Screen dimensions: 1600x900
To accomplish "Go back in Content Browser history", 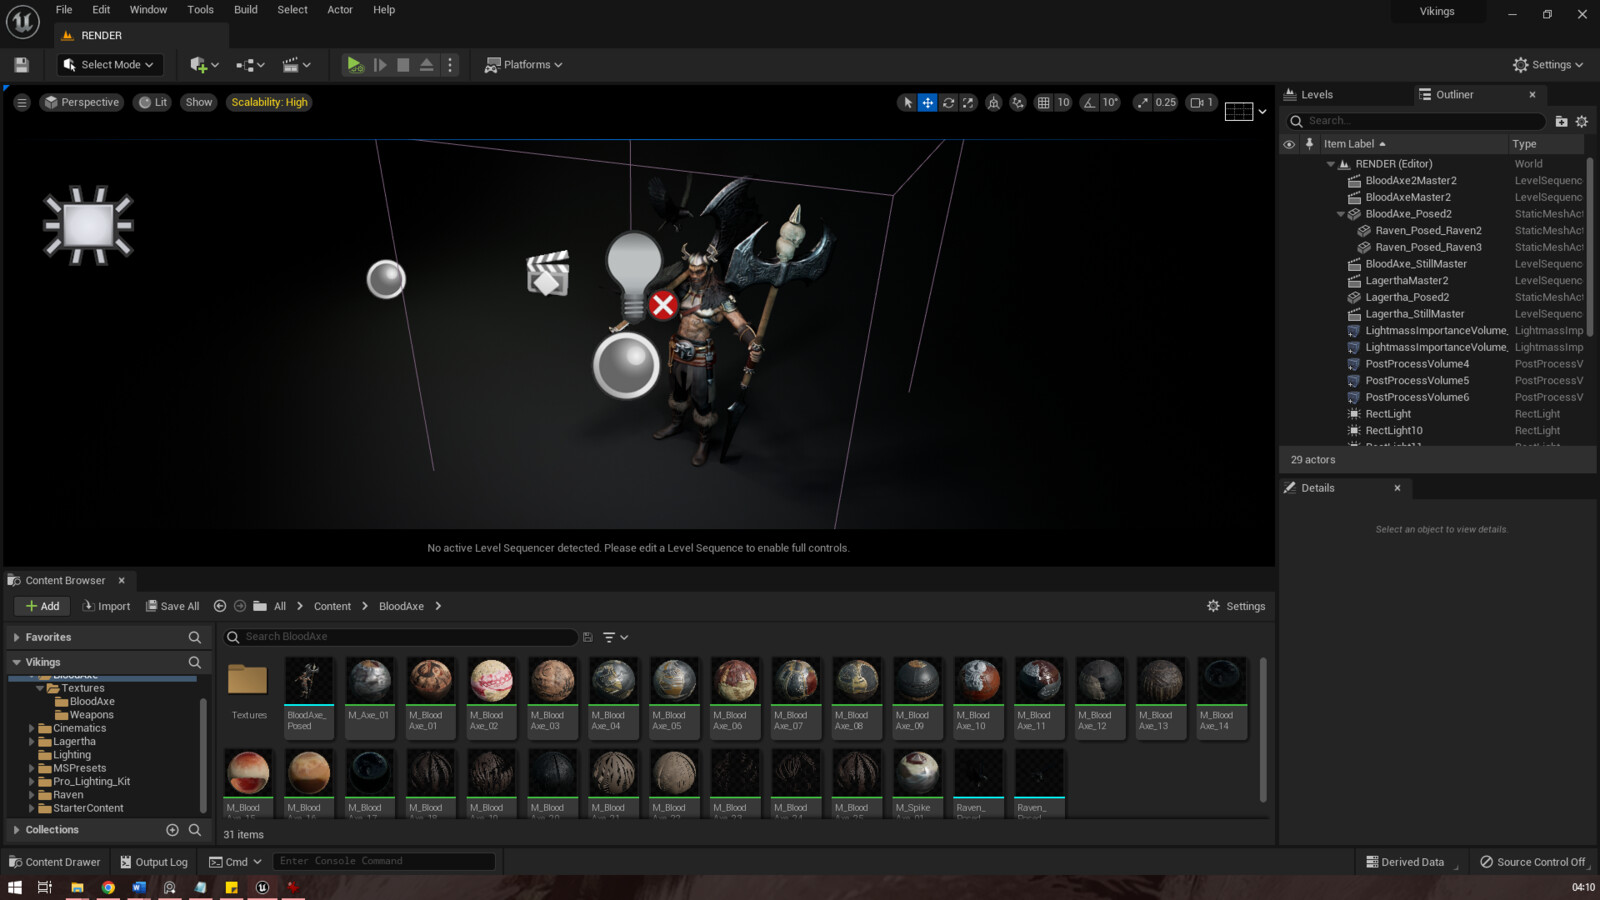I will pyautogui.click(x=220, y=606).
